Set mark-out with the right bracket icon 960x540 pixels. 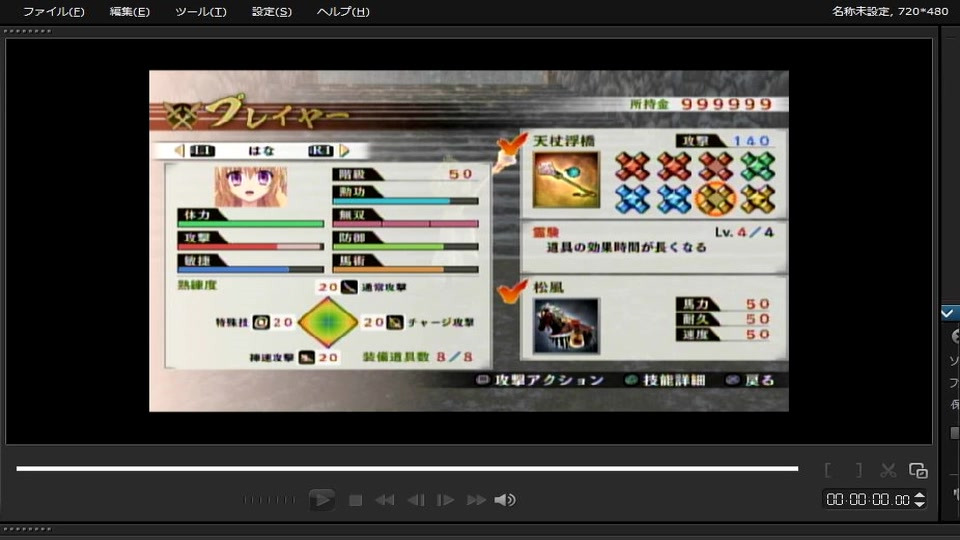click(x=859, y=470)
